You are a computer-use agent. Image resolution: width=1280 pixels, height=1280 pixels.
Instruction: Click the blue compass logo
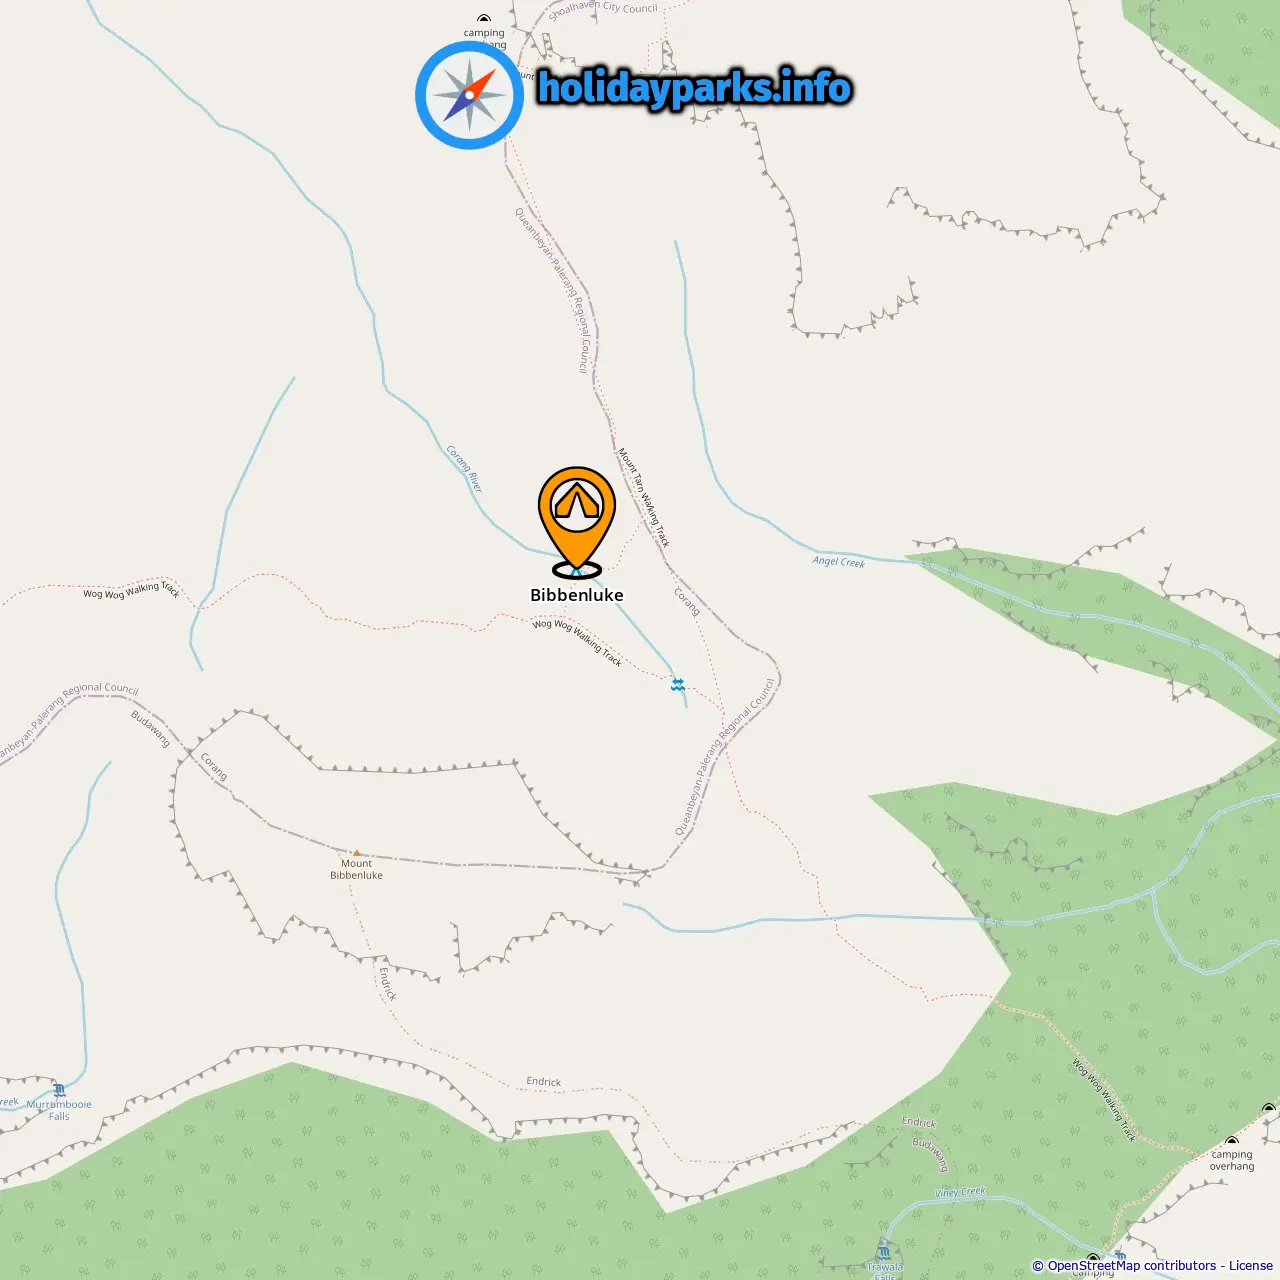(469, 95)
